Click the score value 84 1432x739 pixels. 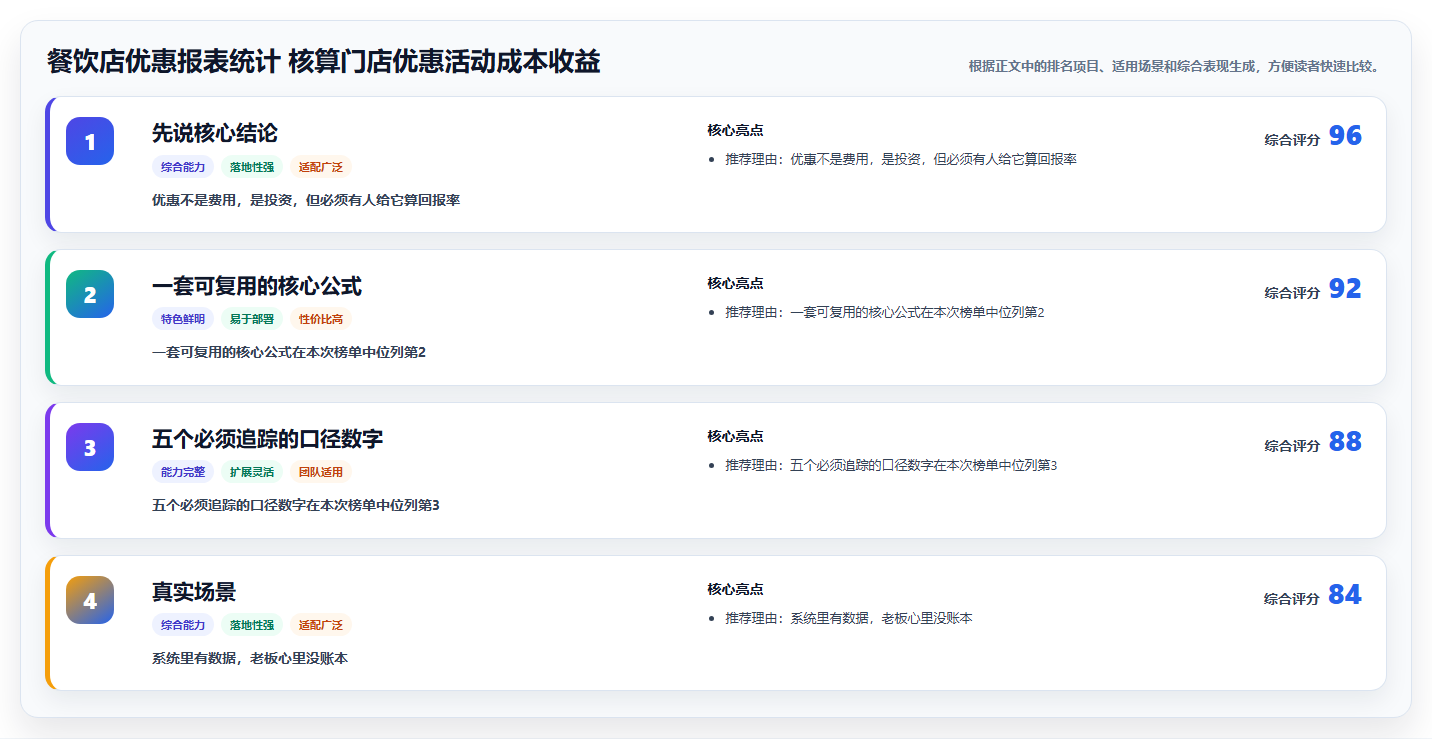pos(1345,595)
